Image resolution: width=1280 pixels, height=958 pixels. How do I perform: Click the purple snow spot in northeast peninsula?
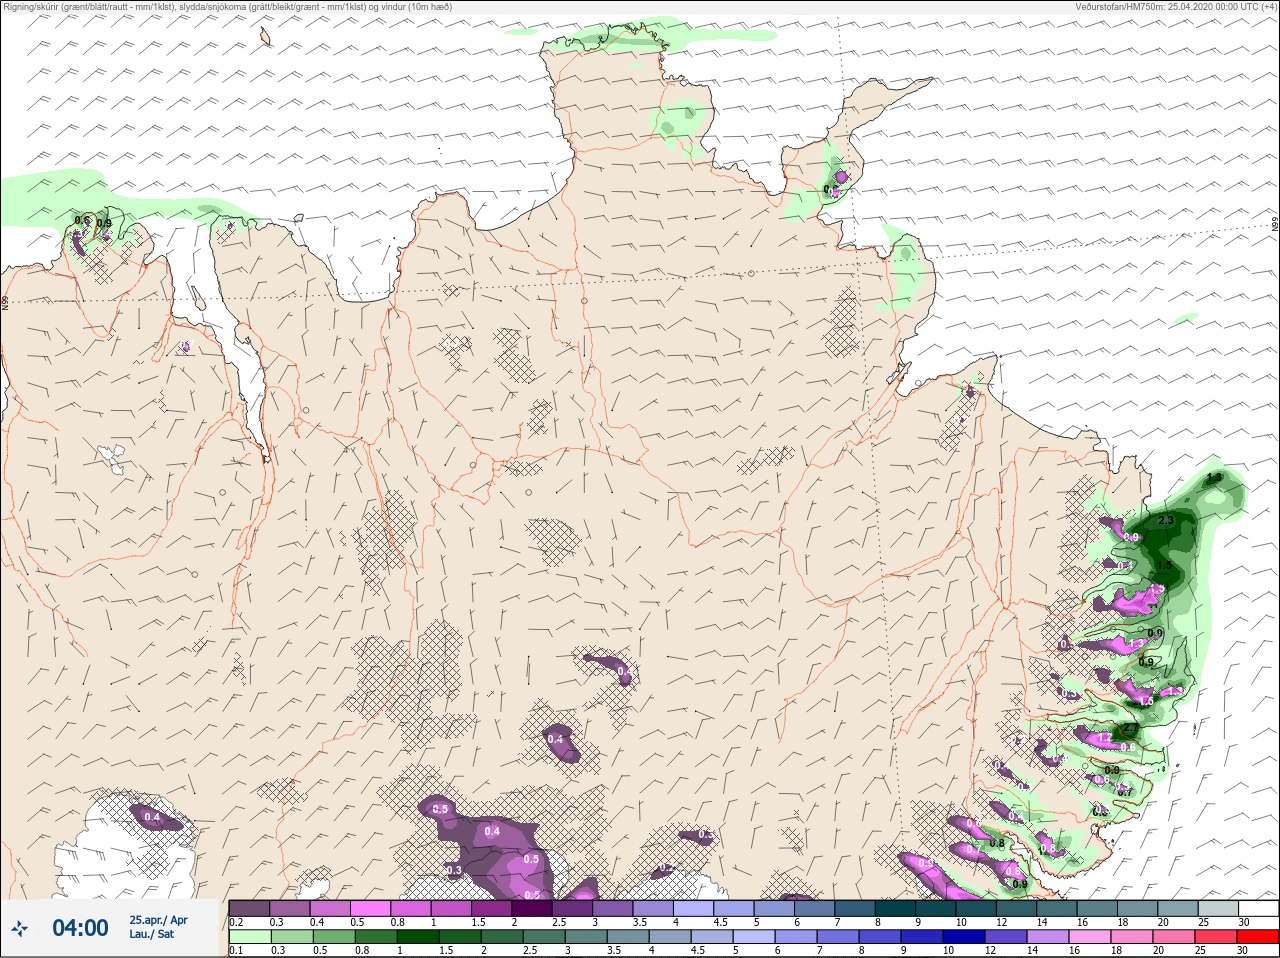click(842, 177)
